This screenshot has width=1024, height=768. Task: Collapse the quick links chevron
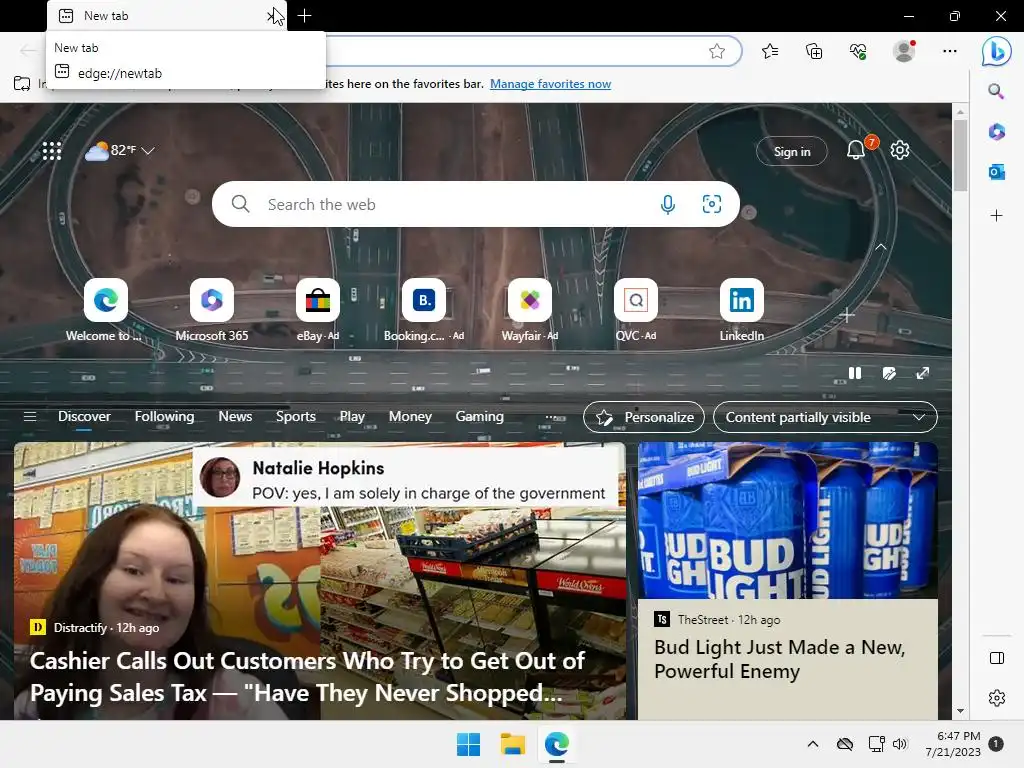coord(881,247)
